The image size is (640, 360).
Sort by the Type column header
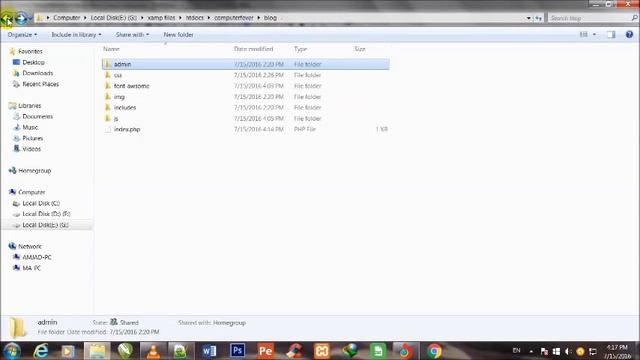click(x=300, y=49)
